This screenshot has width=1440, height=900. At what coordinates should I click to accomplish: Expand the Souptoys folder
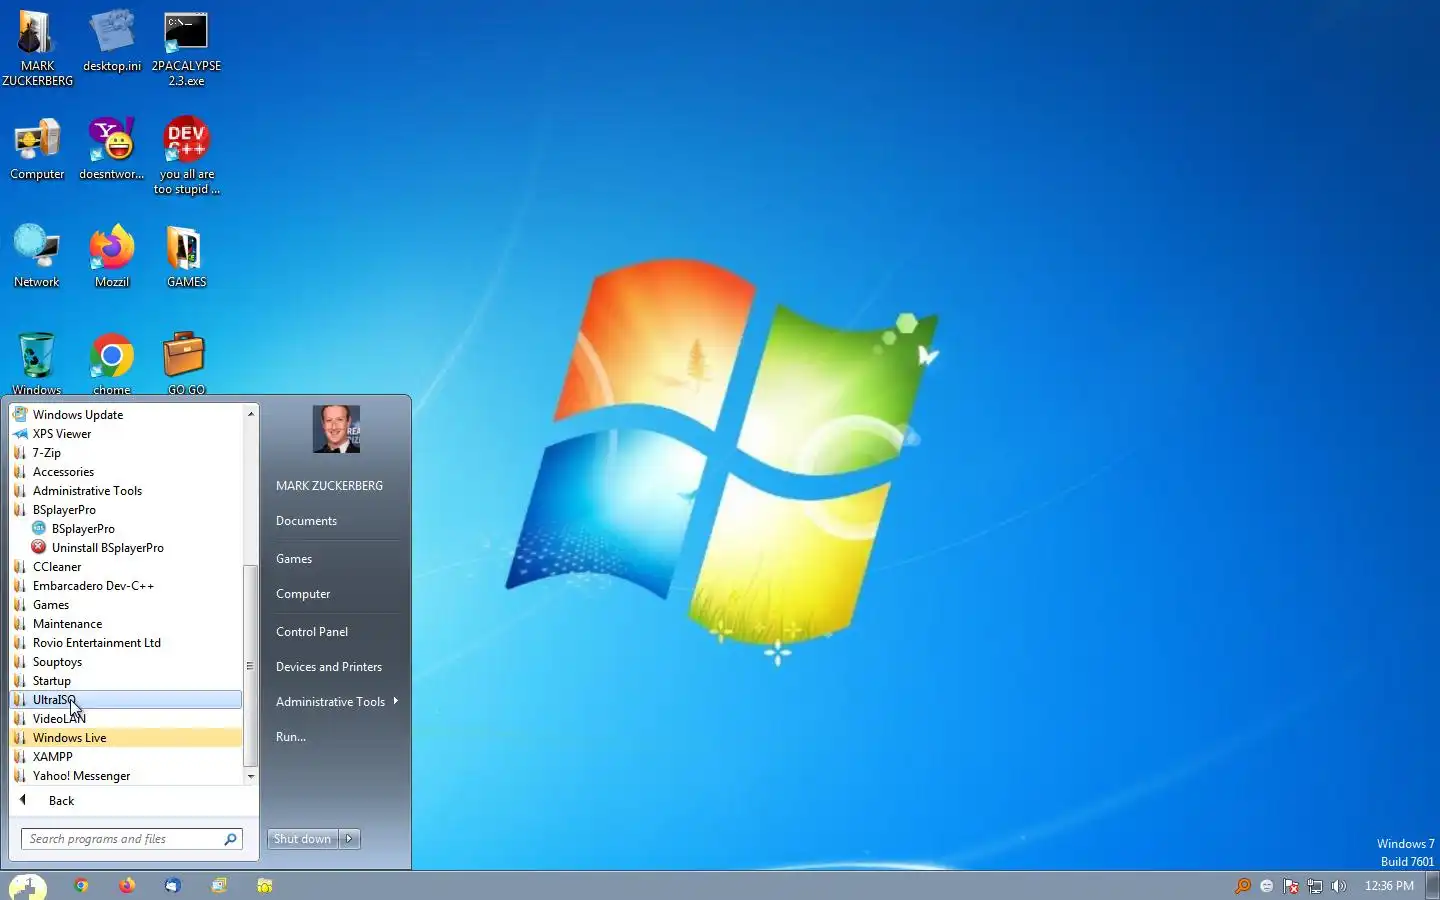[126, 662]
